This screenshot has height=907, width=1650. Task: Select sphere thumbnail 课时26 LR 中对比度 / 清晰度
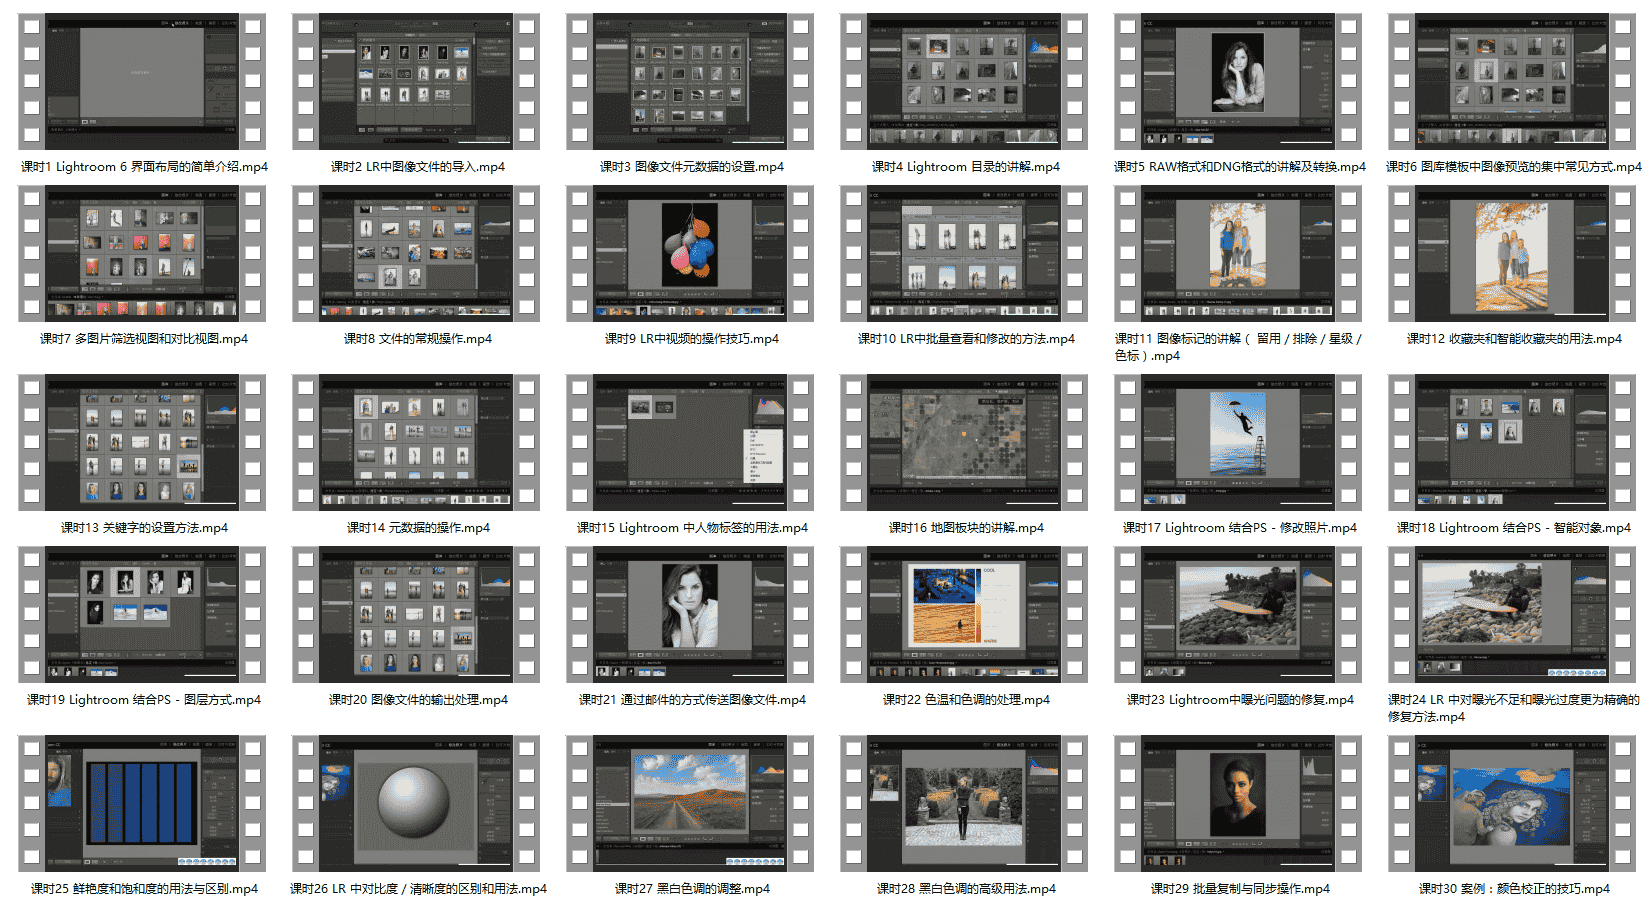[x=416, y=803]
